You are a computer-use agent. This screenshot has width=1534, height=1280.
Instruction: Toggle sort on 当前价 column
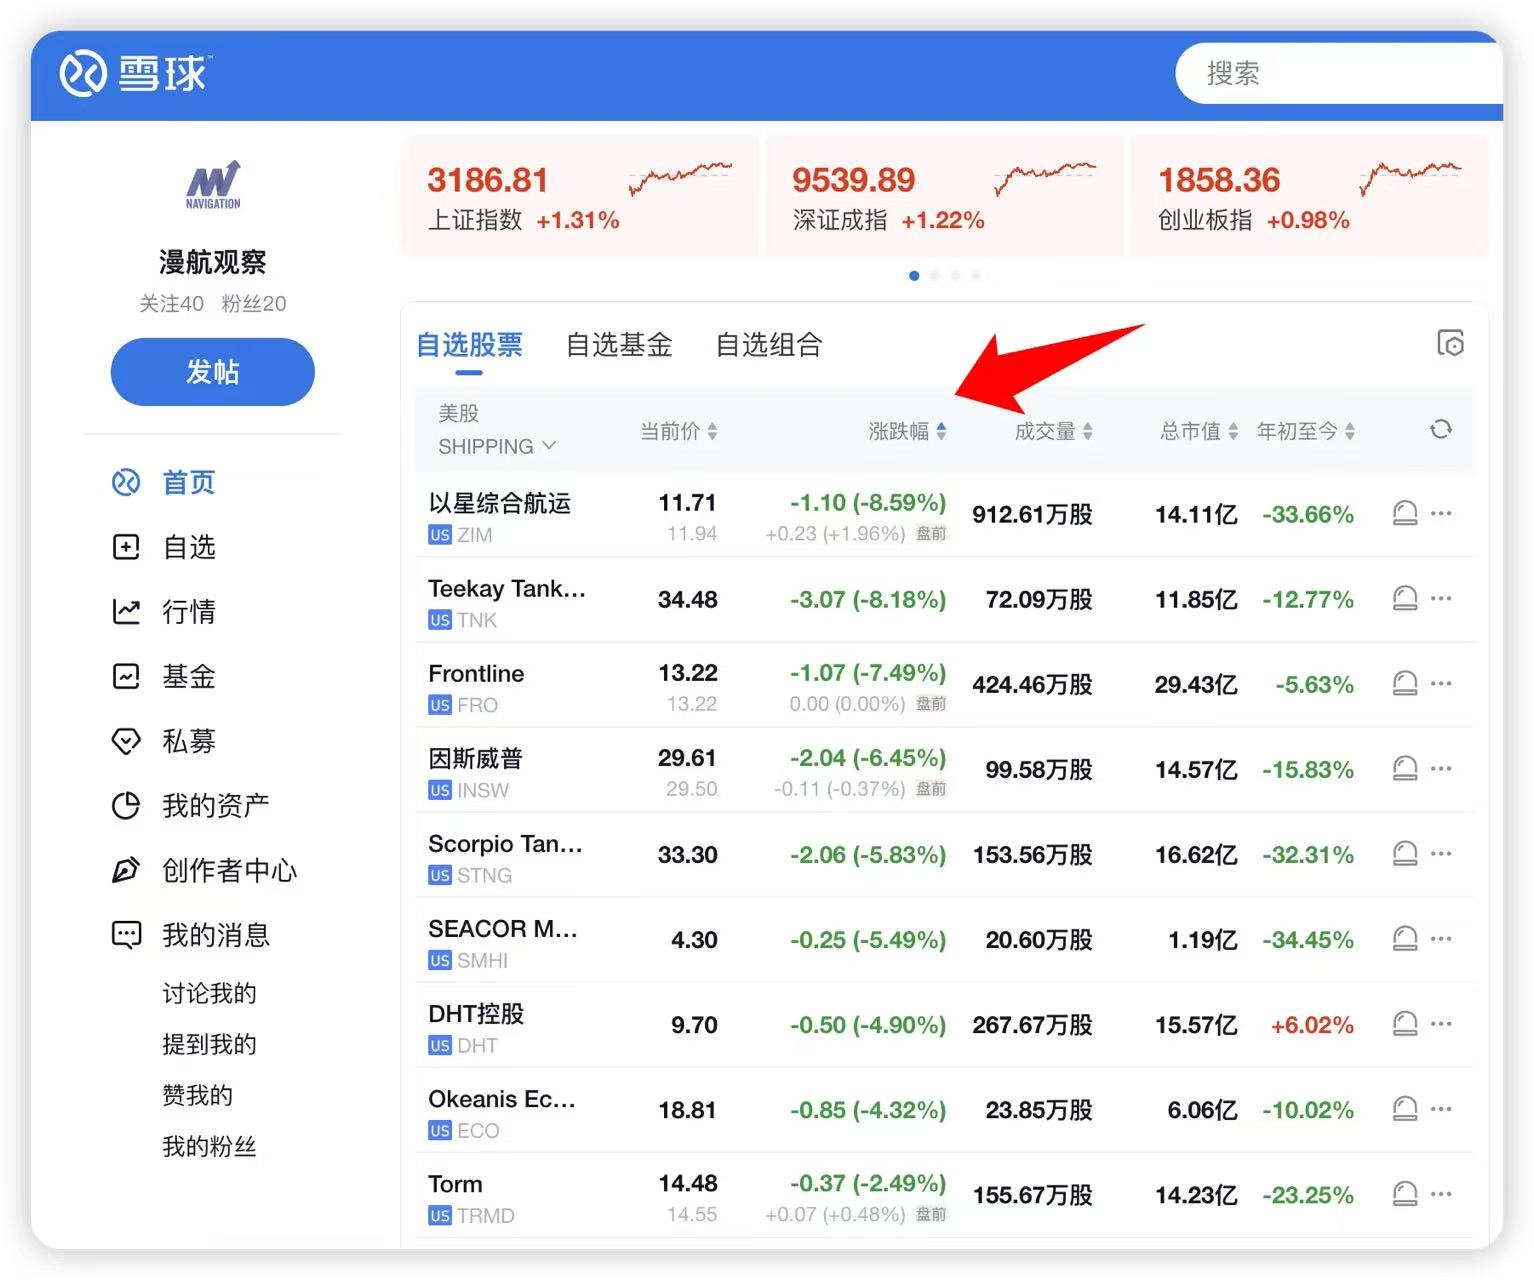tap(678, 431)
